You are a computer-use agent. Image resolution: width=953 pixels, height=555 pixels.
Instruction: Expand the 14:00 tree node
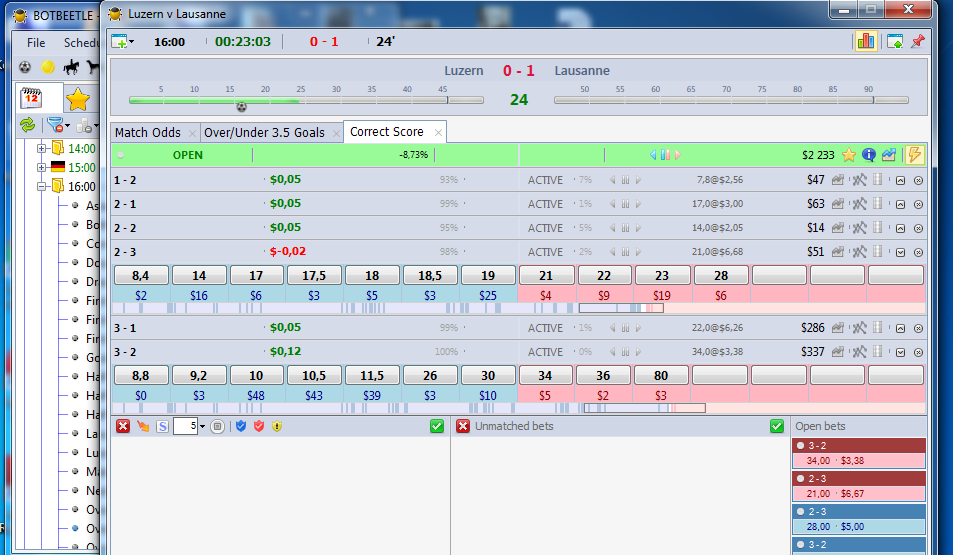pyautogui.click(x=41, y=148)
